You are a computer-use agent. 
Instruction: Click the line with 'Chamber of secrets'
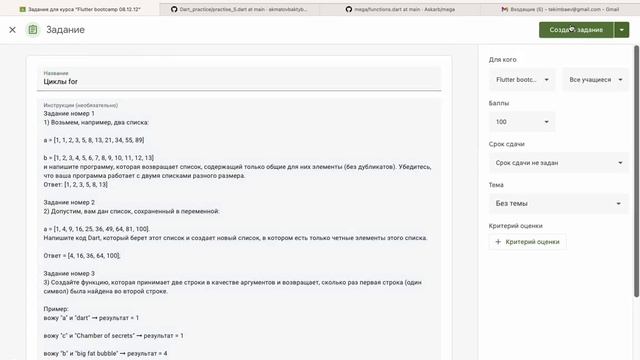[x=113, y=336]
